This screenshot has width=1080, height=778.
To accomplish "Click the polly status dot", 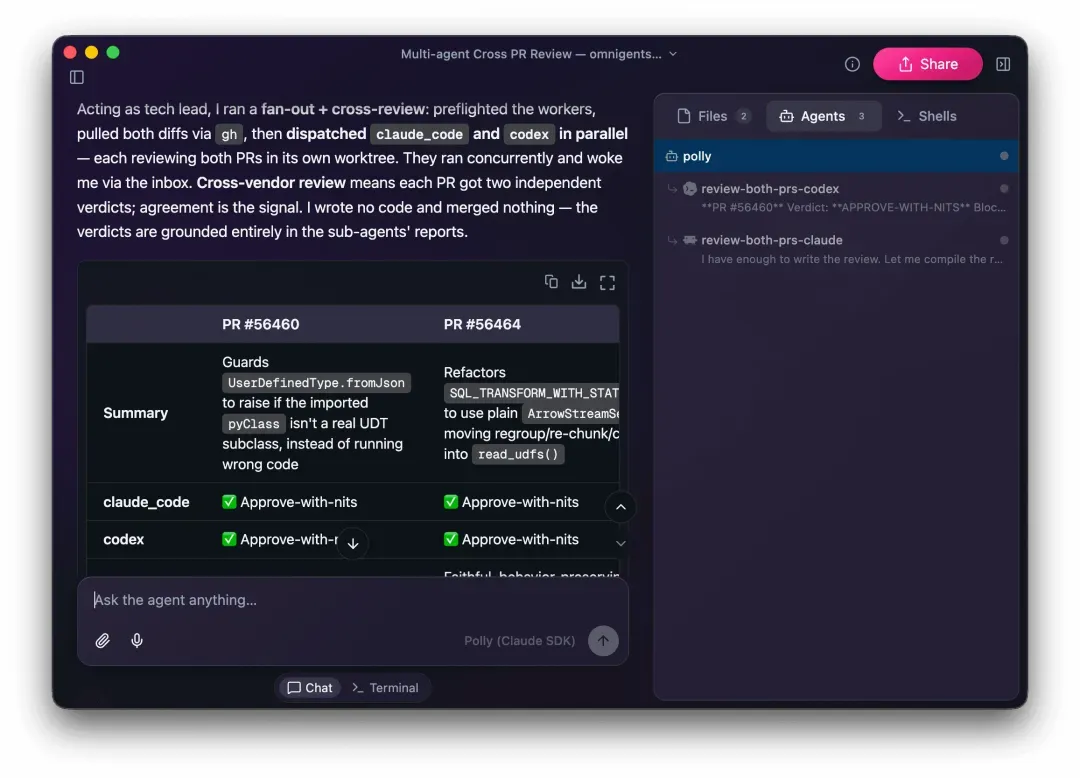I will point(1004,156).
